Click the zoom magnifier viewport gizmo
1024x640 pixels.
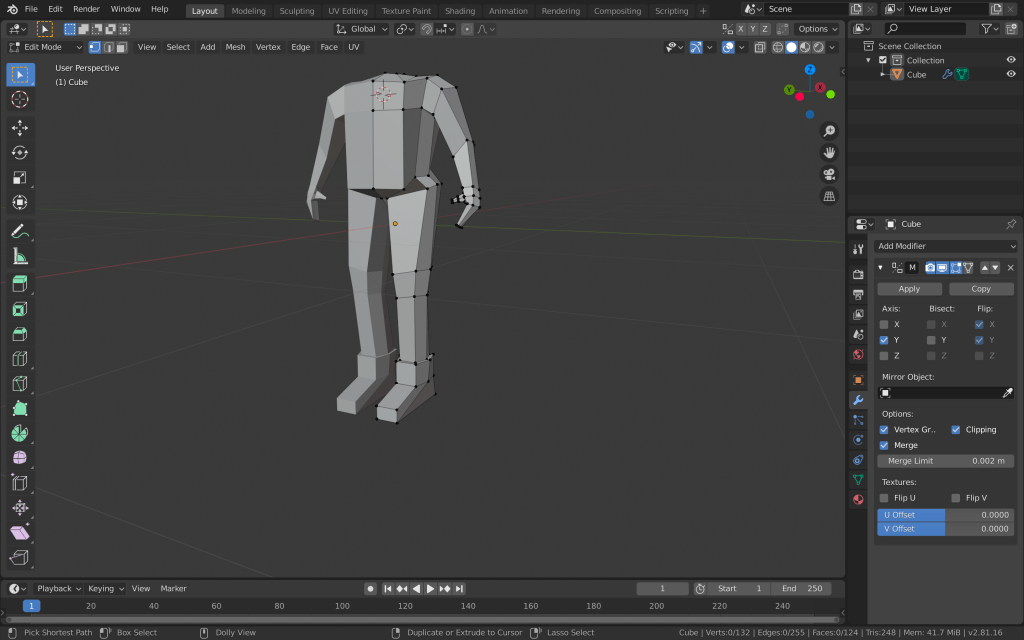point(829,131)
